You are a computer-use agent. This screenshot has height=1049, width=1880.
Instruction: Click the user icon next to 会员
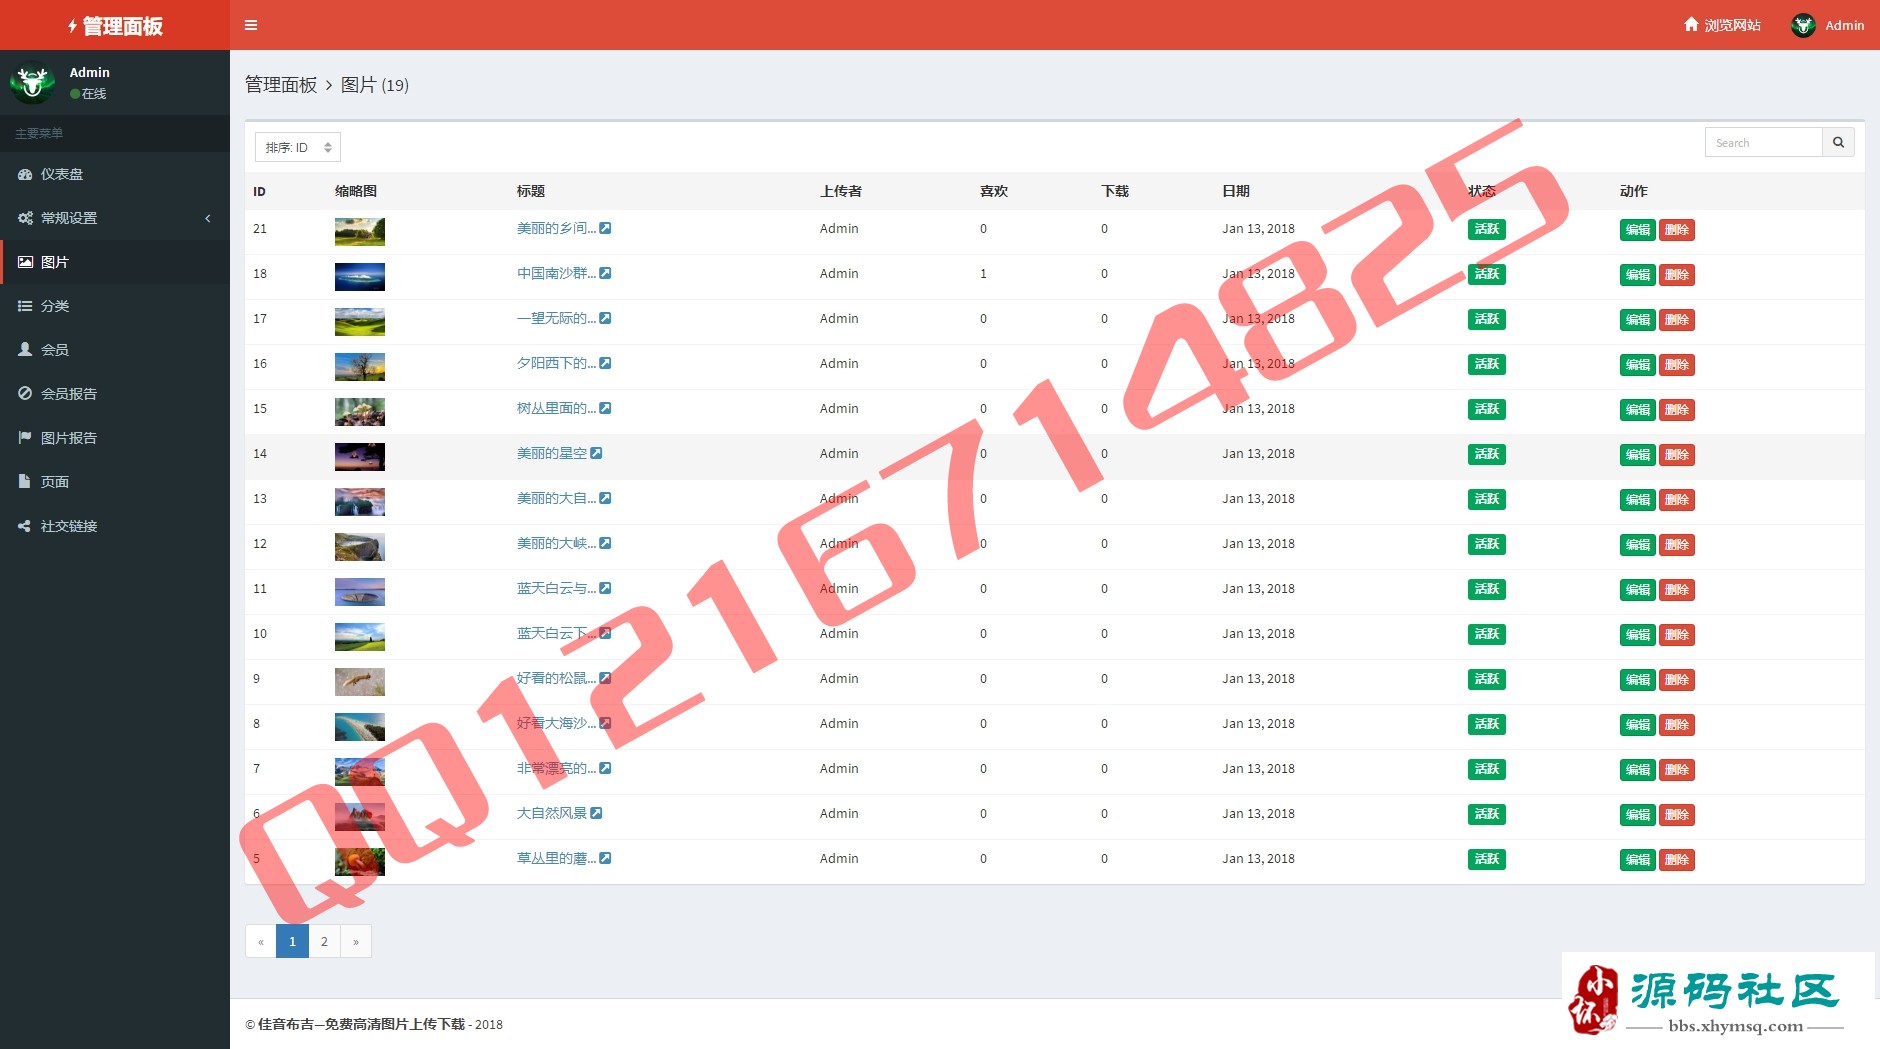pos(25,350)
